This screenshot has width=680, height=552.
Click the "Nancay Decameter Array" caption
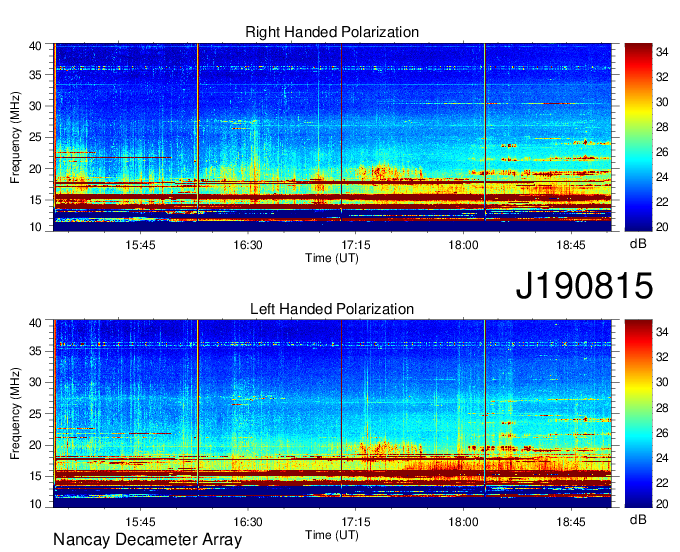coord(147,540)
